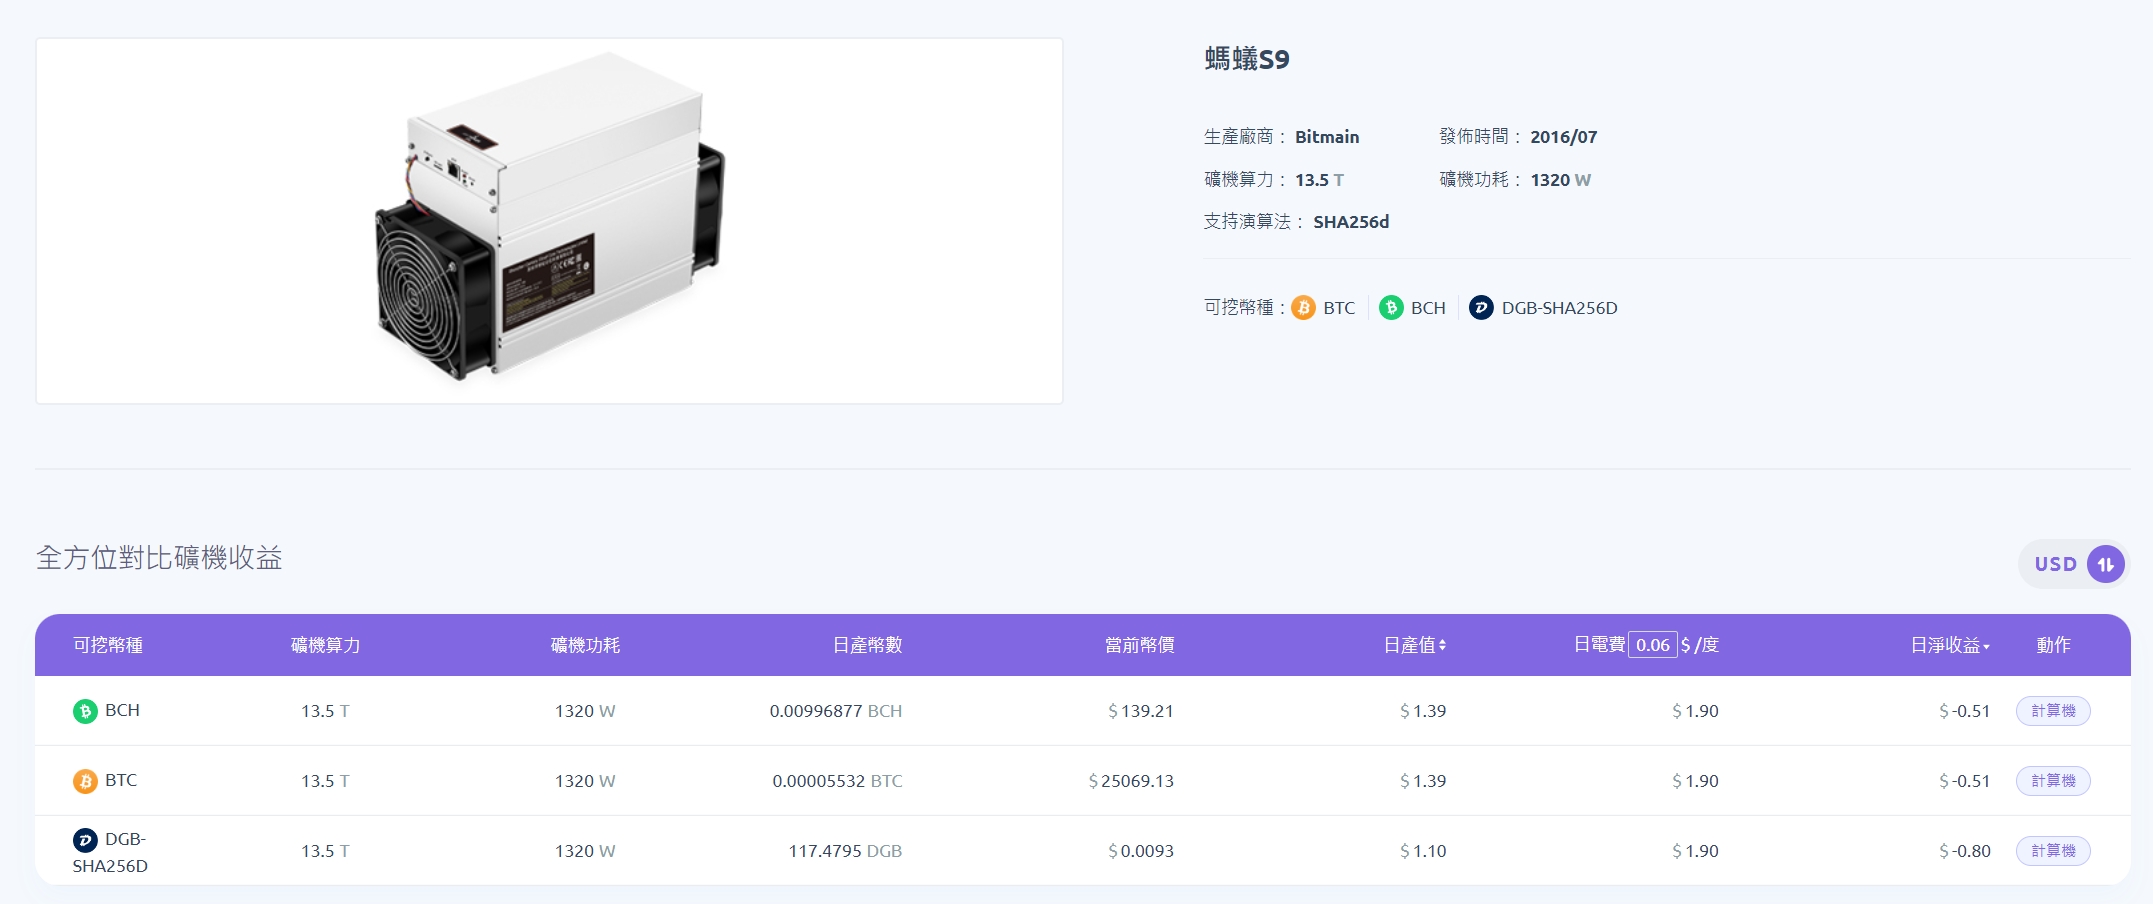
Task: Click the Antminer S9 product image
Action: click(549, 221)
